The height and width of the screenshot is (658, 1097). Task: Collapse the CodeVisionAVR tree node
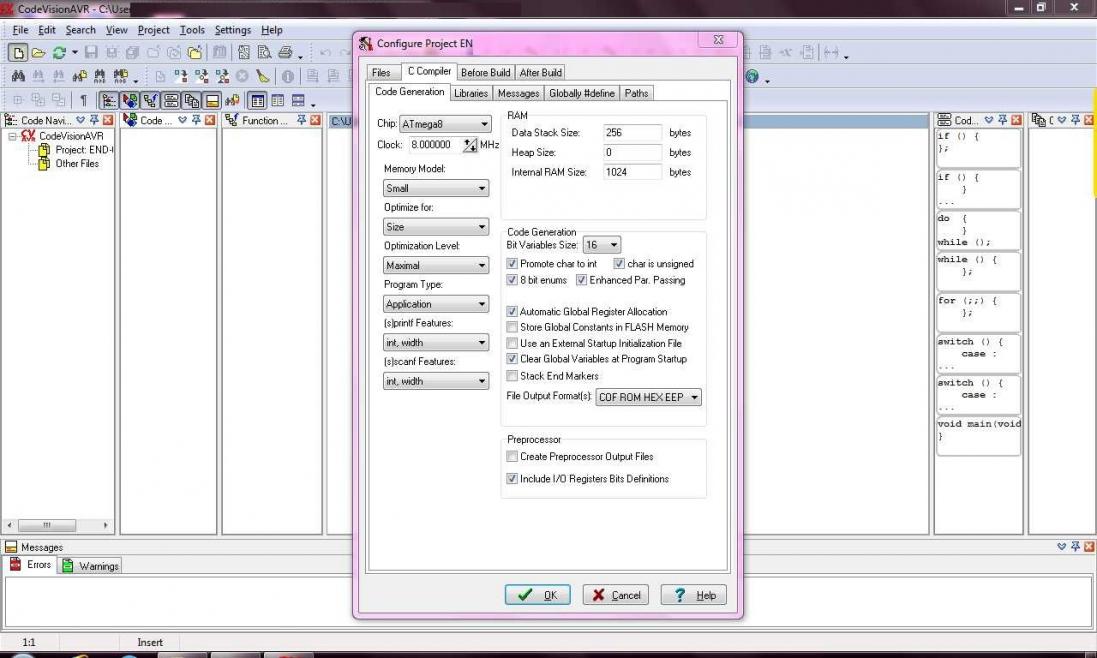pyautogui.click(x=12, y=136)
